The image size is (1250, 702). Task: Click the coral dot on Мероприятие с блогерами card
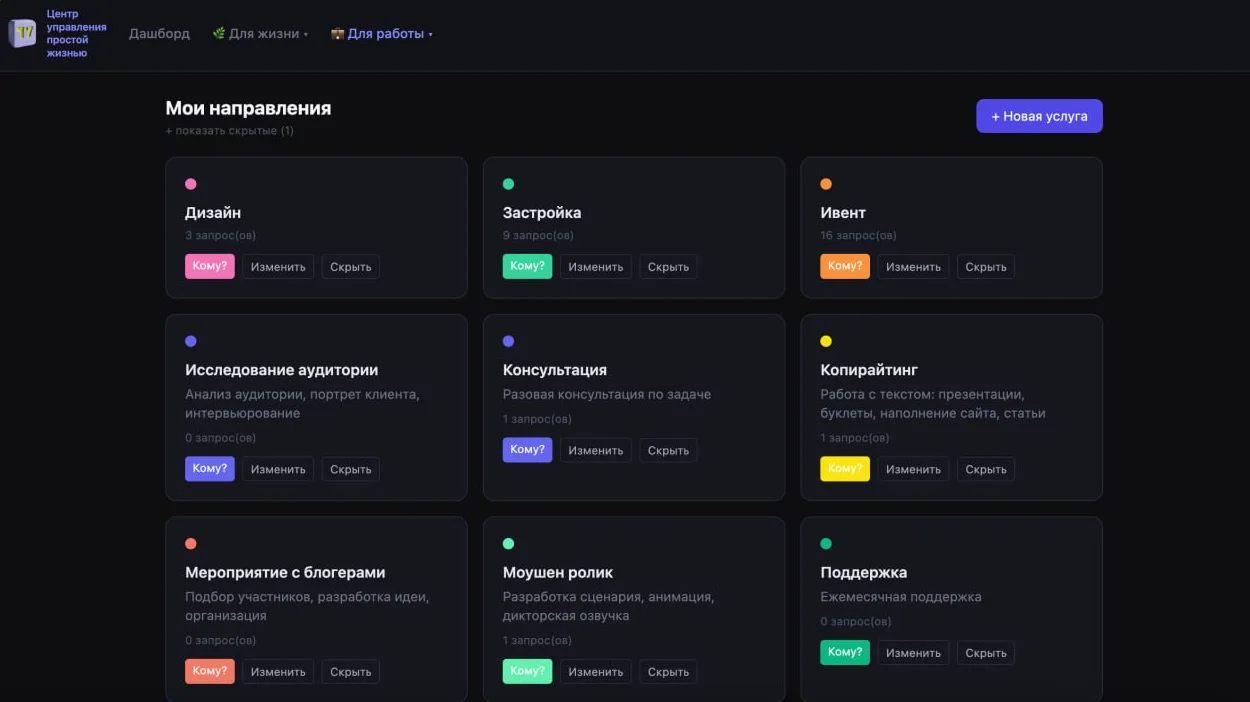[191, 544]
